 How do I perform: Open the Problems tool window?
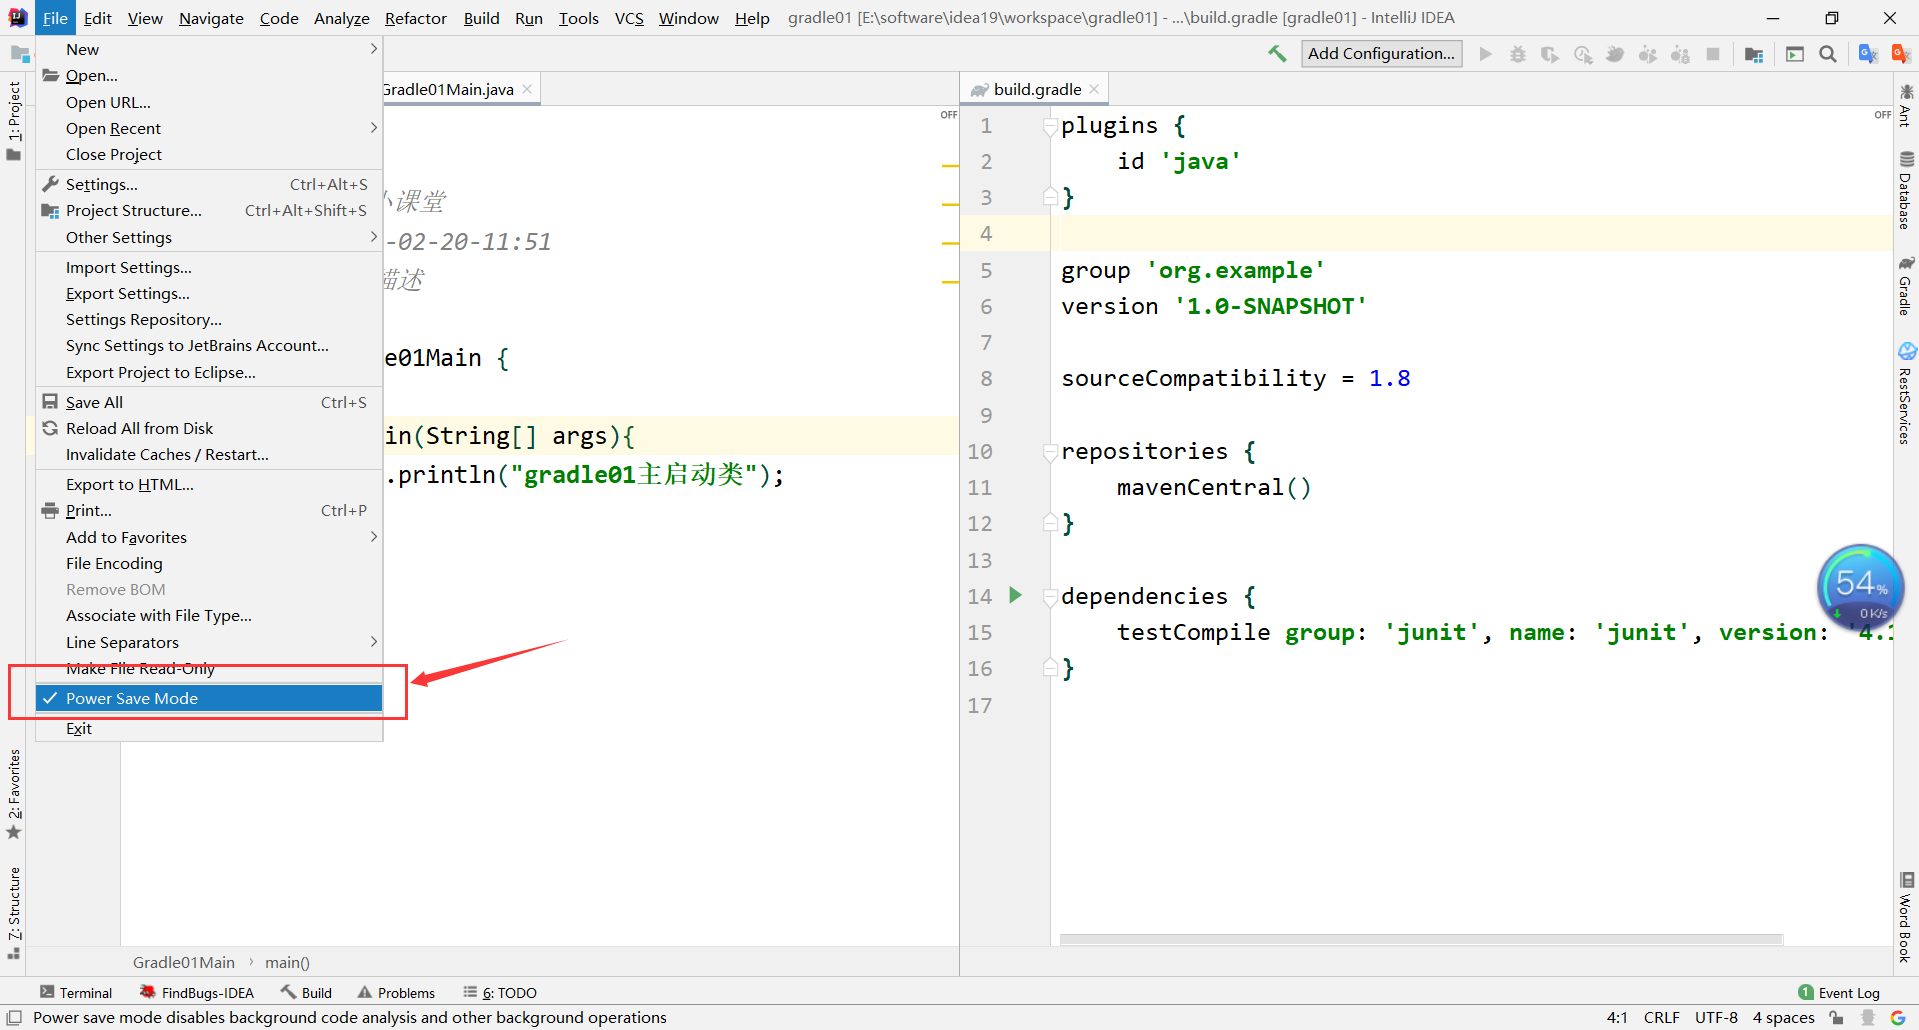[396, 992]
